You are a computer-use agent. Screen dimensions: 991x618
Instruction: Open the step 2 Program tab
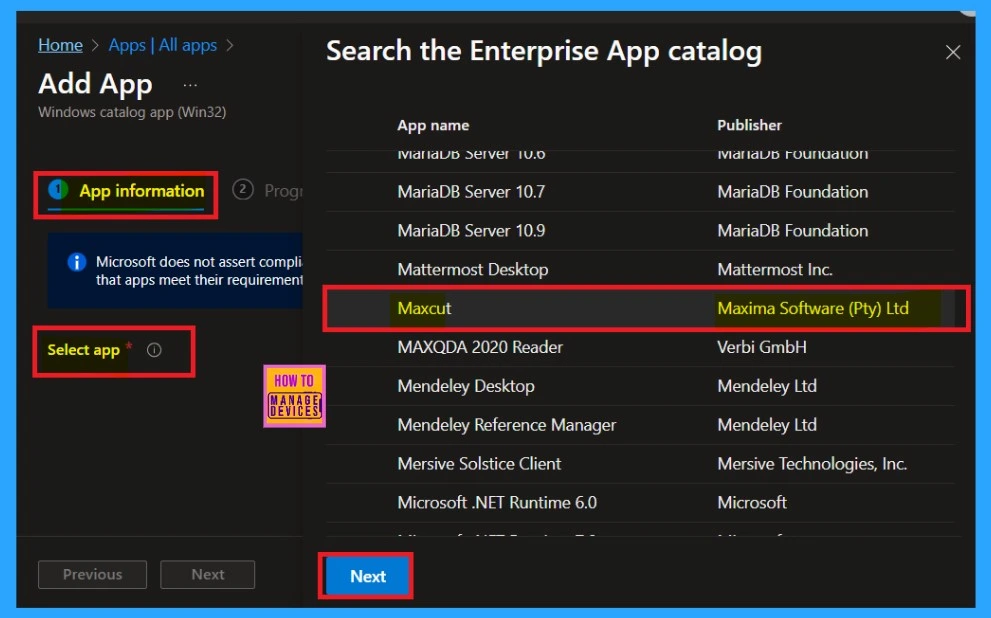[267, 190]
